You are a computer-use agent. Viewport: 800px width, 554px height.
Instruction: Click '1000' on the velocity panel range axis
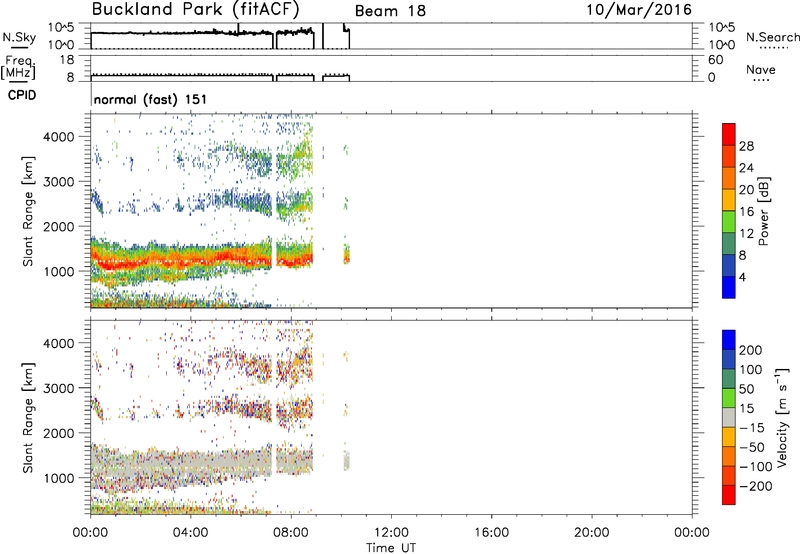pyautogui.click(x=58, y=478)
